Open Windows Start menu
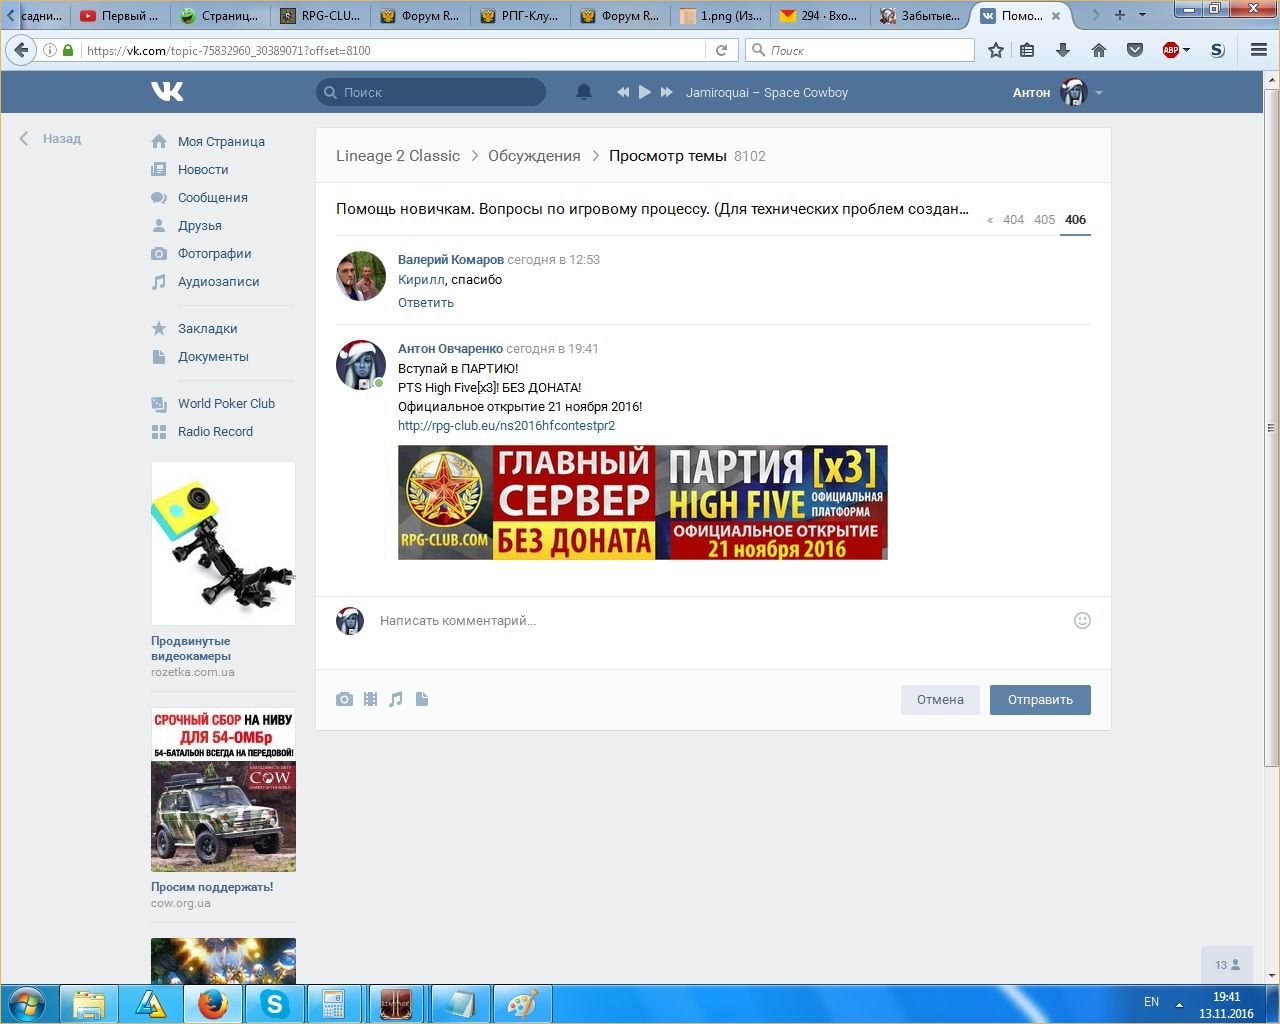The height and width of the screenshot is (1024, 1280). point(27,1004)
